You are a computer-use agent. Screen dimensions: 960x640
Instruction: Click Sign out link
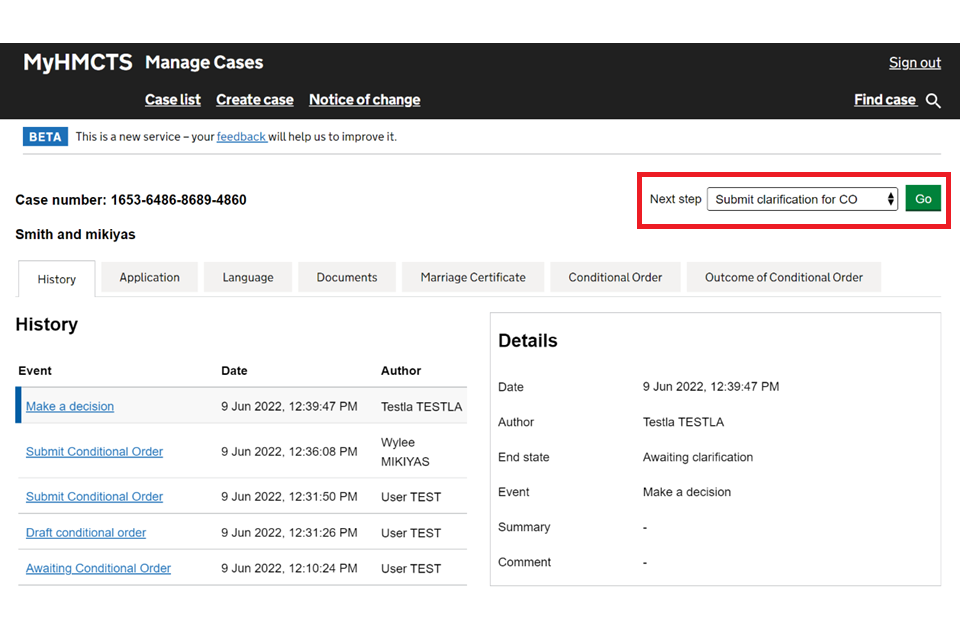pyautogui.click(x=914, y=63)
